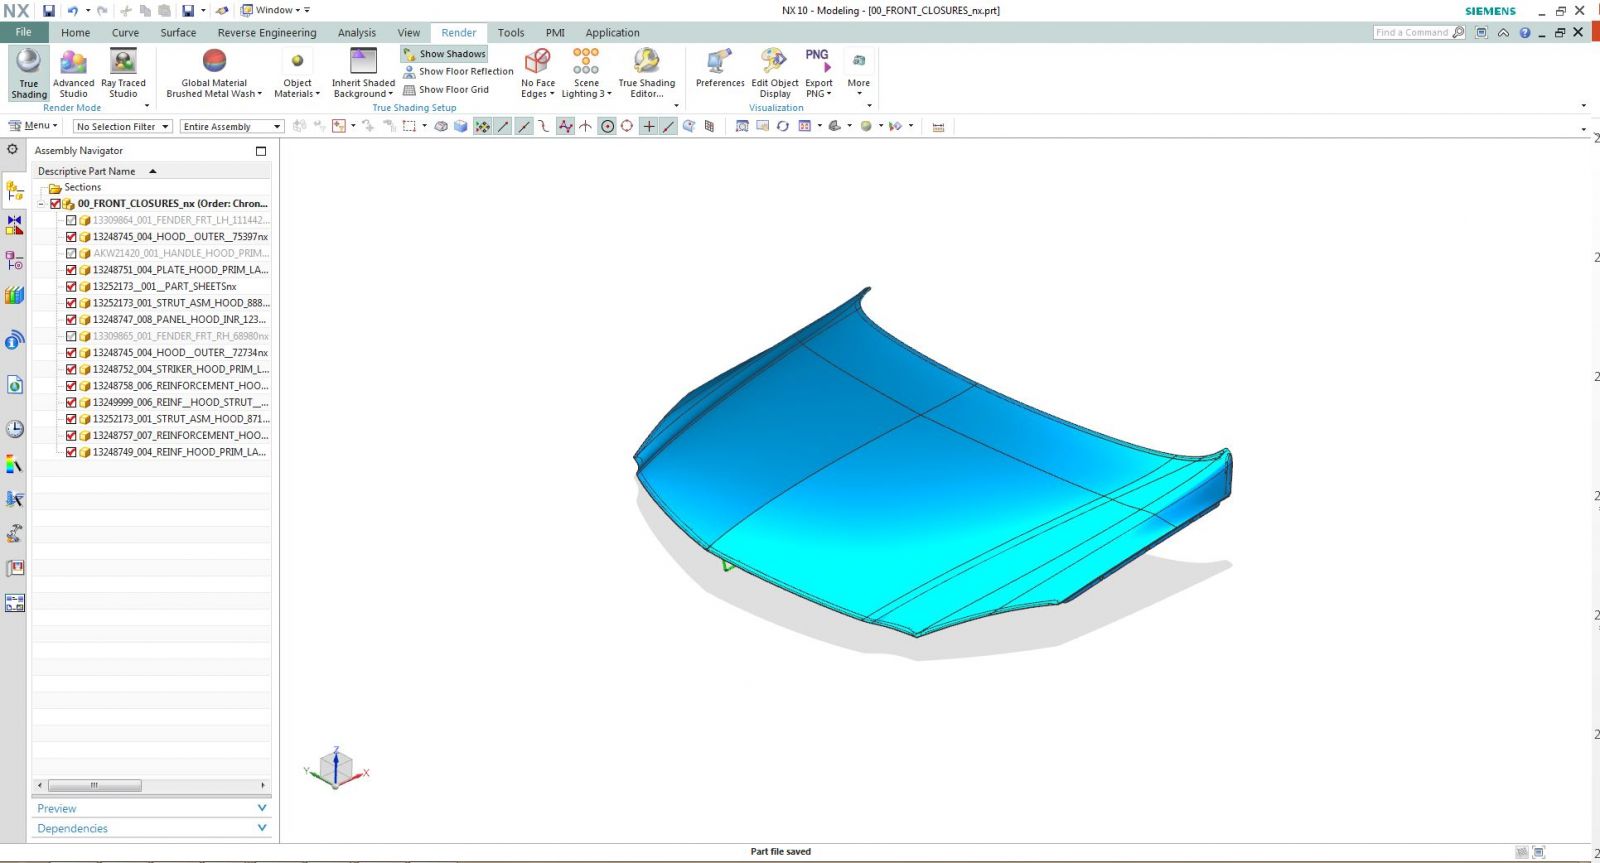Viewport: 1600px width, 863px height.
Task: Open Edit Object Display
Action: point(774,63)
